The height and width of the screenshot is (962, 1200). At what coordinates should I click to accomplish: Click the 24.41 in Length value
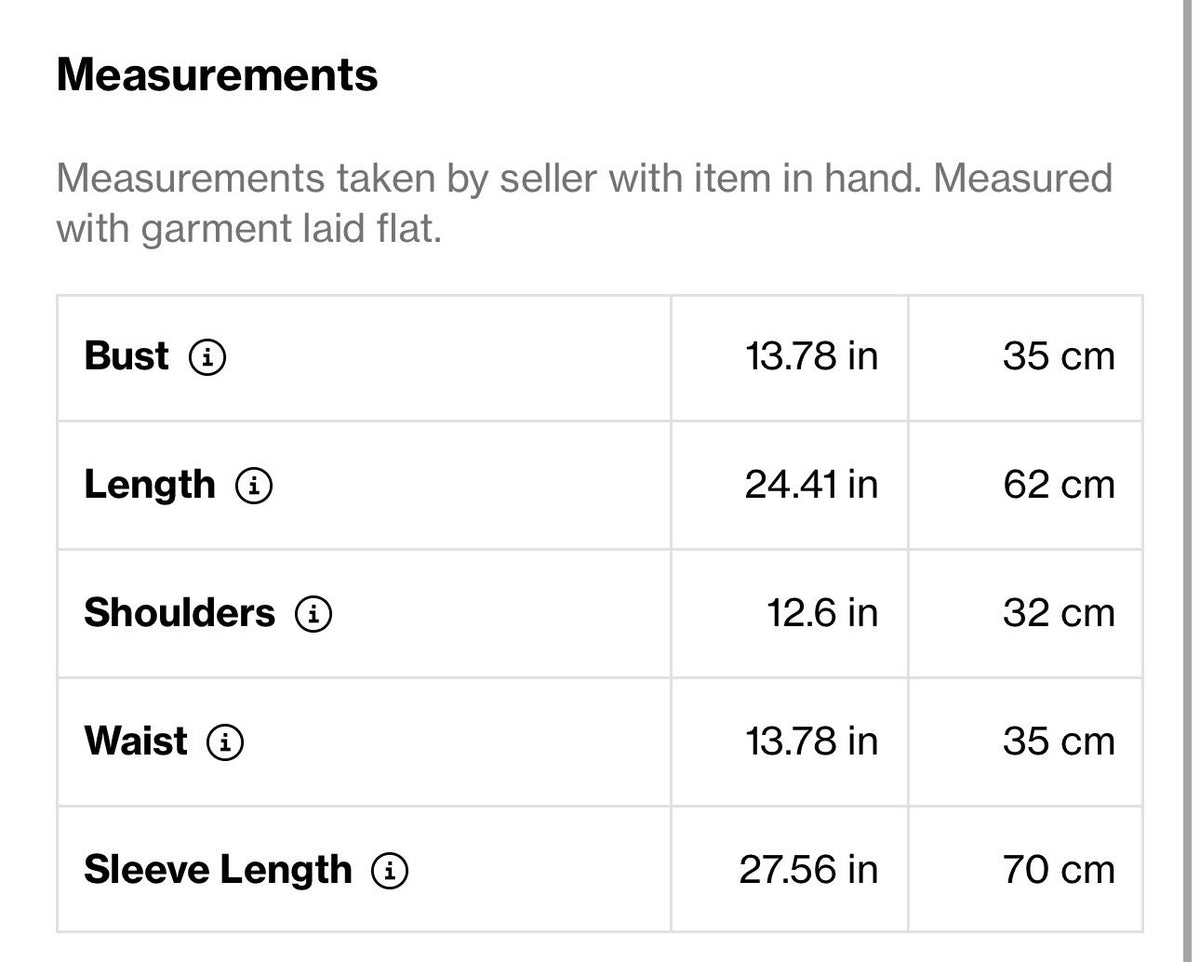coord(811,485)
